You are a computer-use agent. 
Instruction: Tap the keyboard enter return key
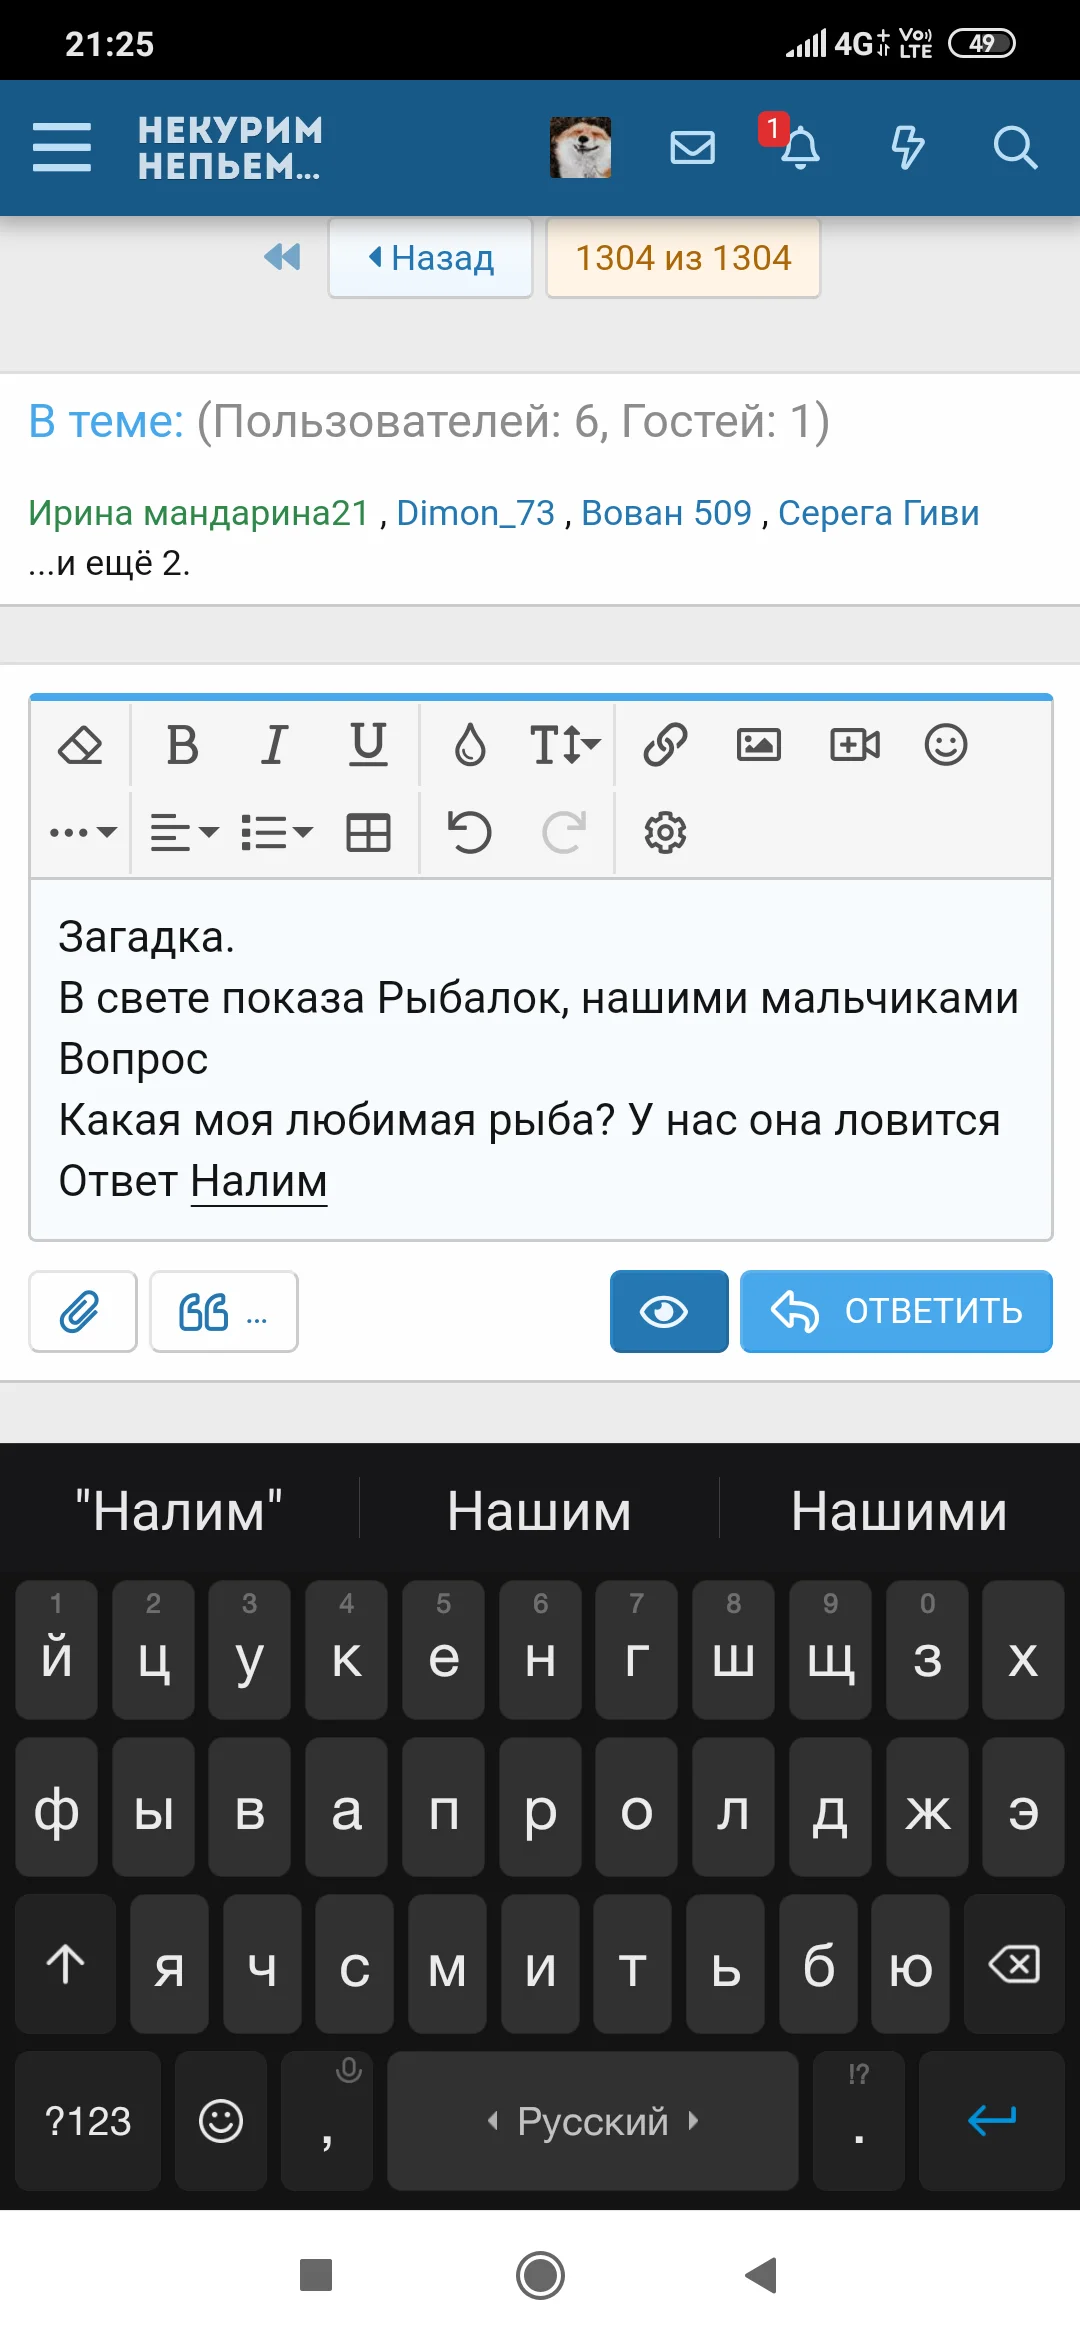pos(992,2121)
